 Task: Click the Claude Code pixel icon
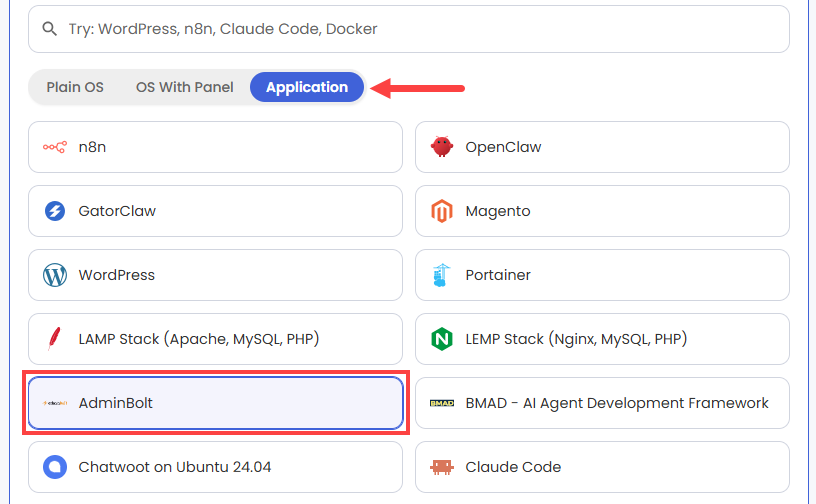(x=442, y=467)
